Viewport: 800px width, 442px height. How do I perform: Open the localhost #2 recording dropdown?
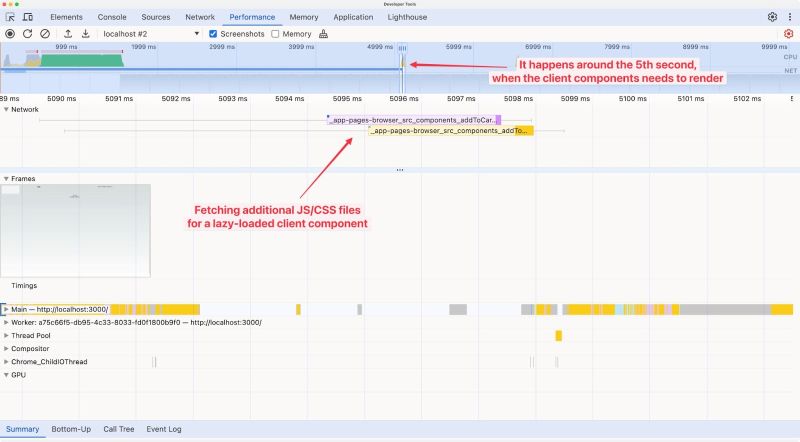[x=151, y=34]
